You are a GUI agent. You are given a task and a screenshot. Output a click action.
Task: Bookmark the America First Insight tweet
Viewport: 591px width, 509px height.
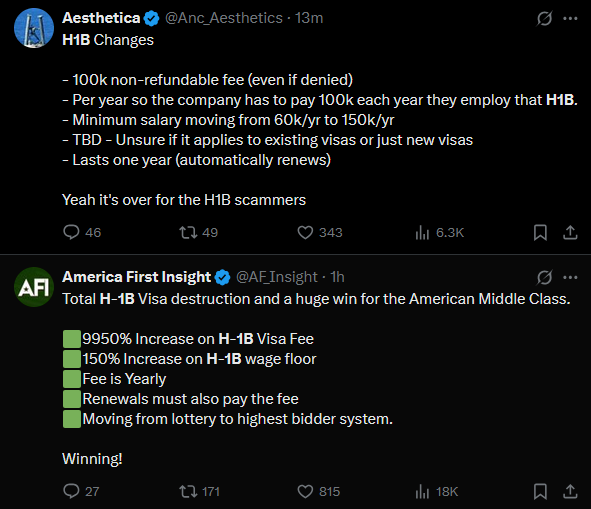tap(540, 491)
